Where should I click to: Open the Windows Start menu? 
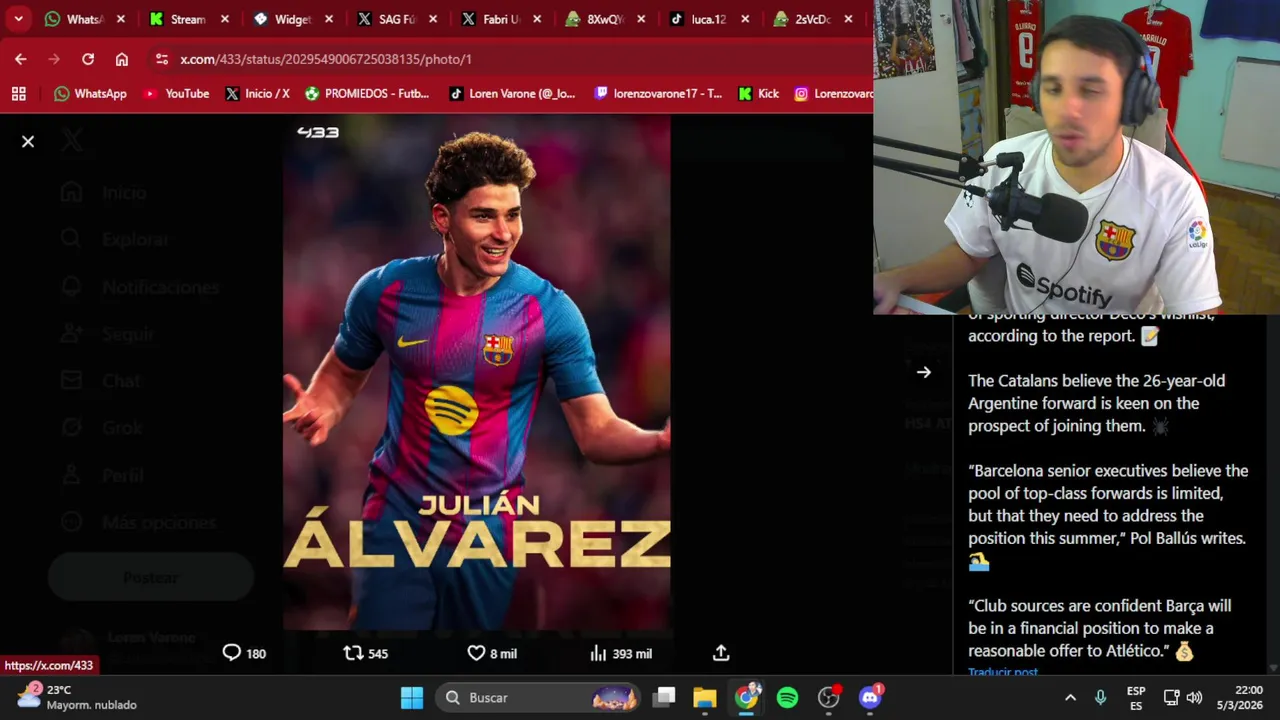[x=412, y=697]
